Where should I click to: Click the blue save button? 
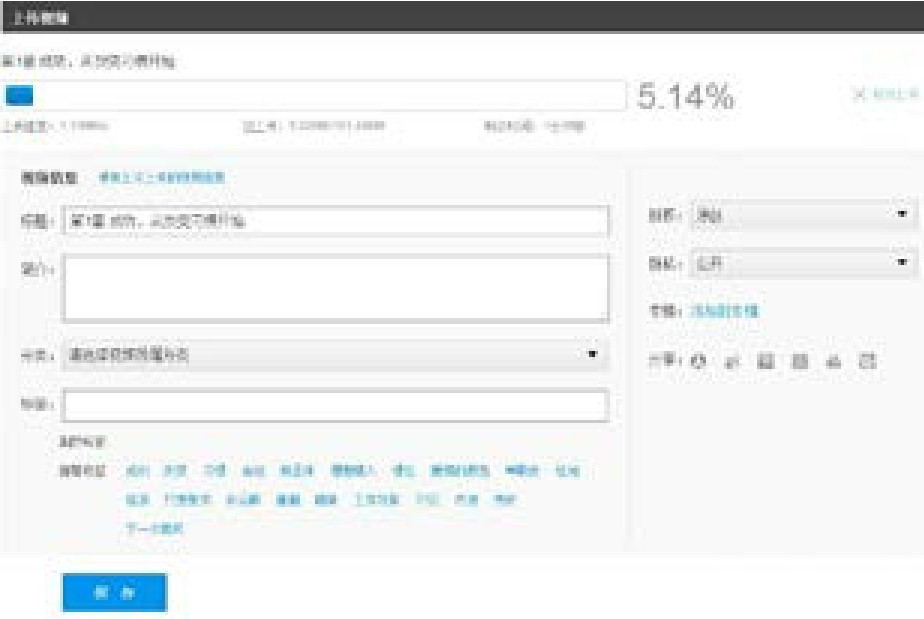coord(114,592)
